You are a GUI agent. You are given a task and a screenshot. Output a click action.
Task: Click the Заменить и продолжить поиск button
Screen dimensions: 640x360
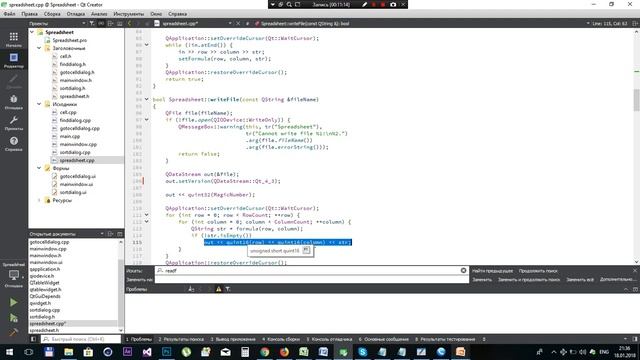tap(529, 280)
